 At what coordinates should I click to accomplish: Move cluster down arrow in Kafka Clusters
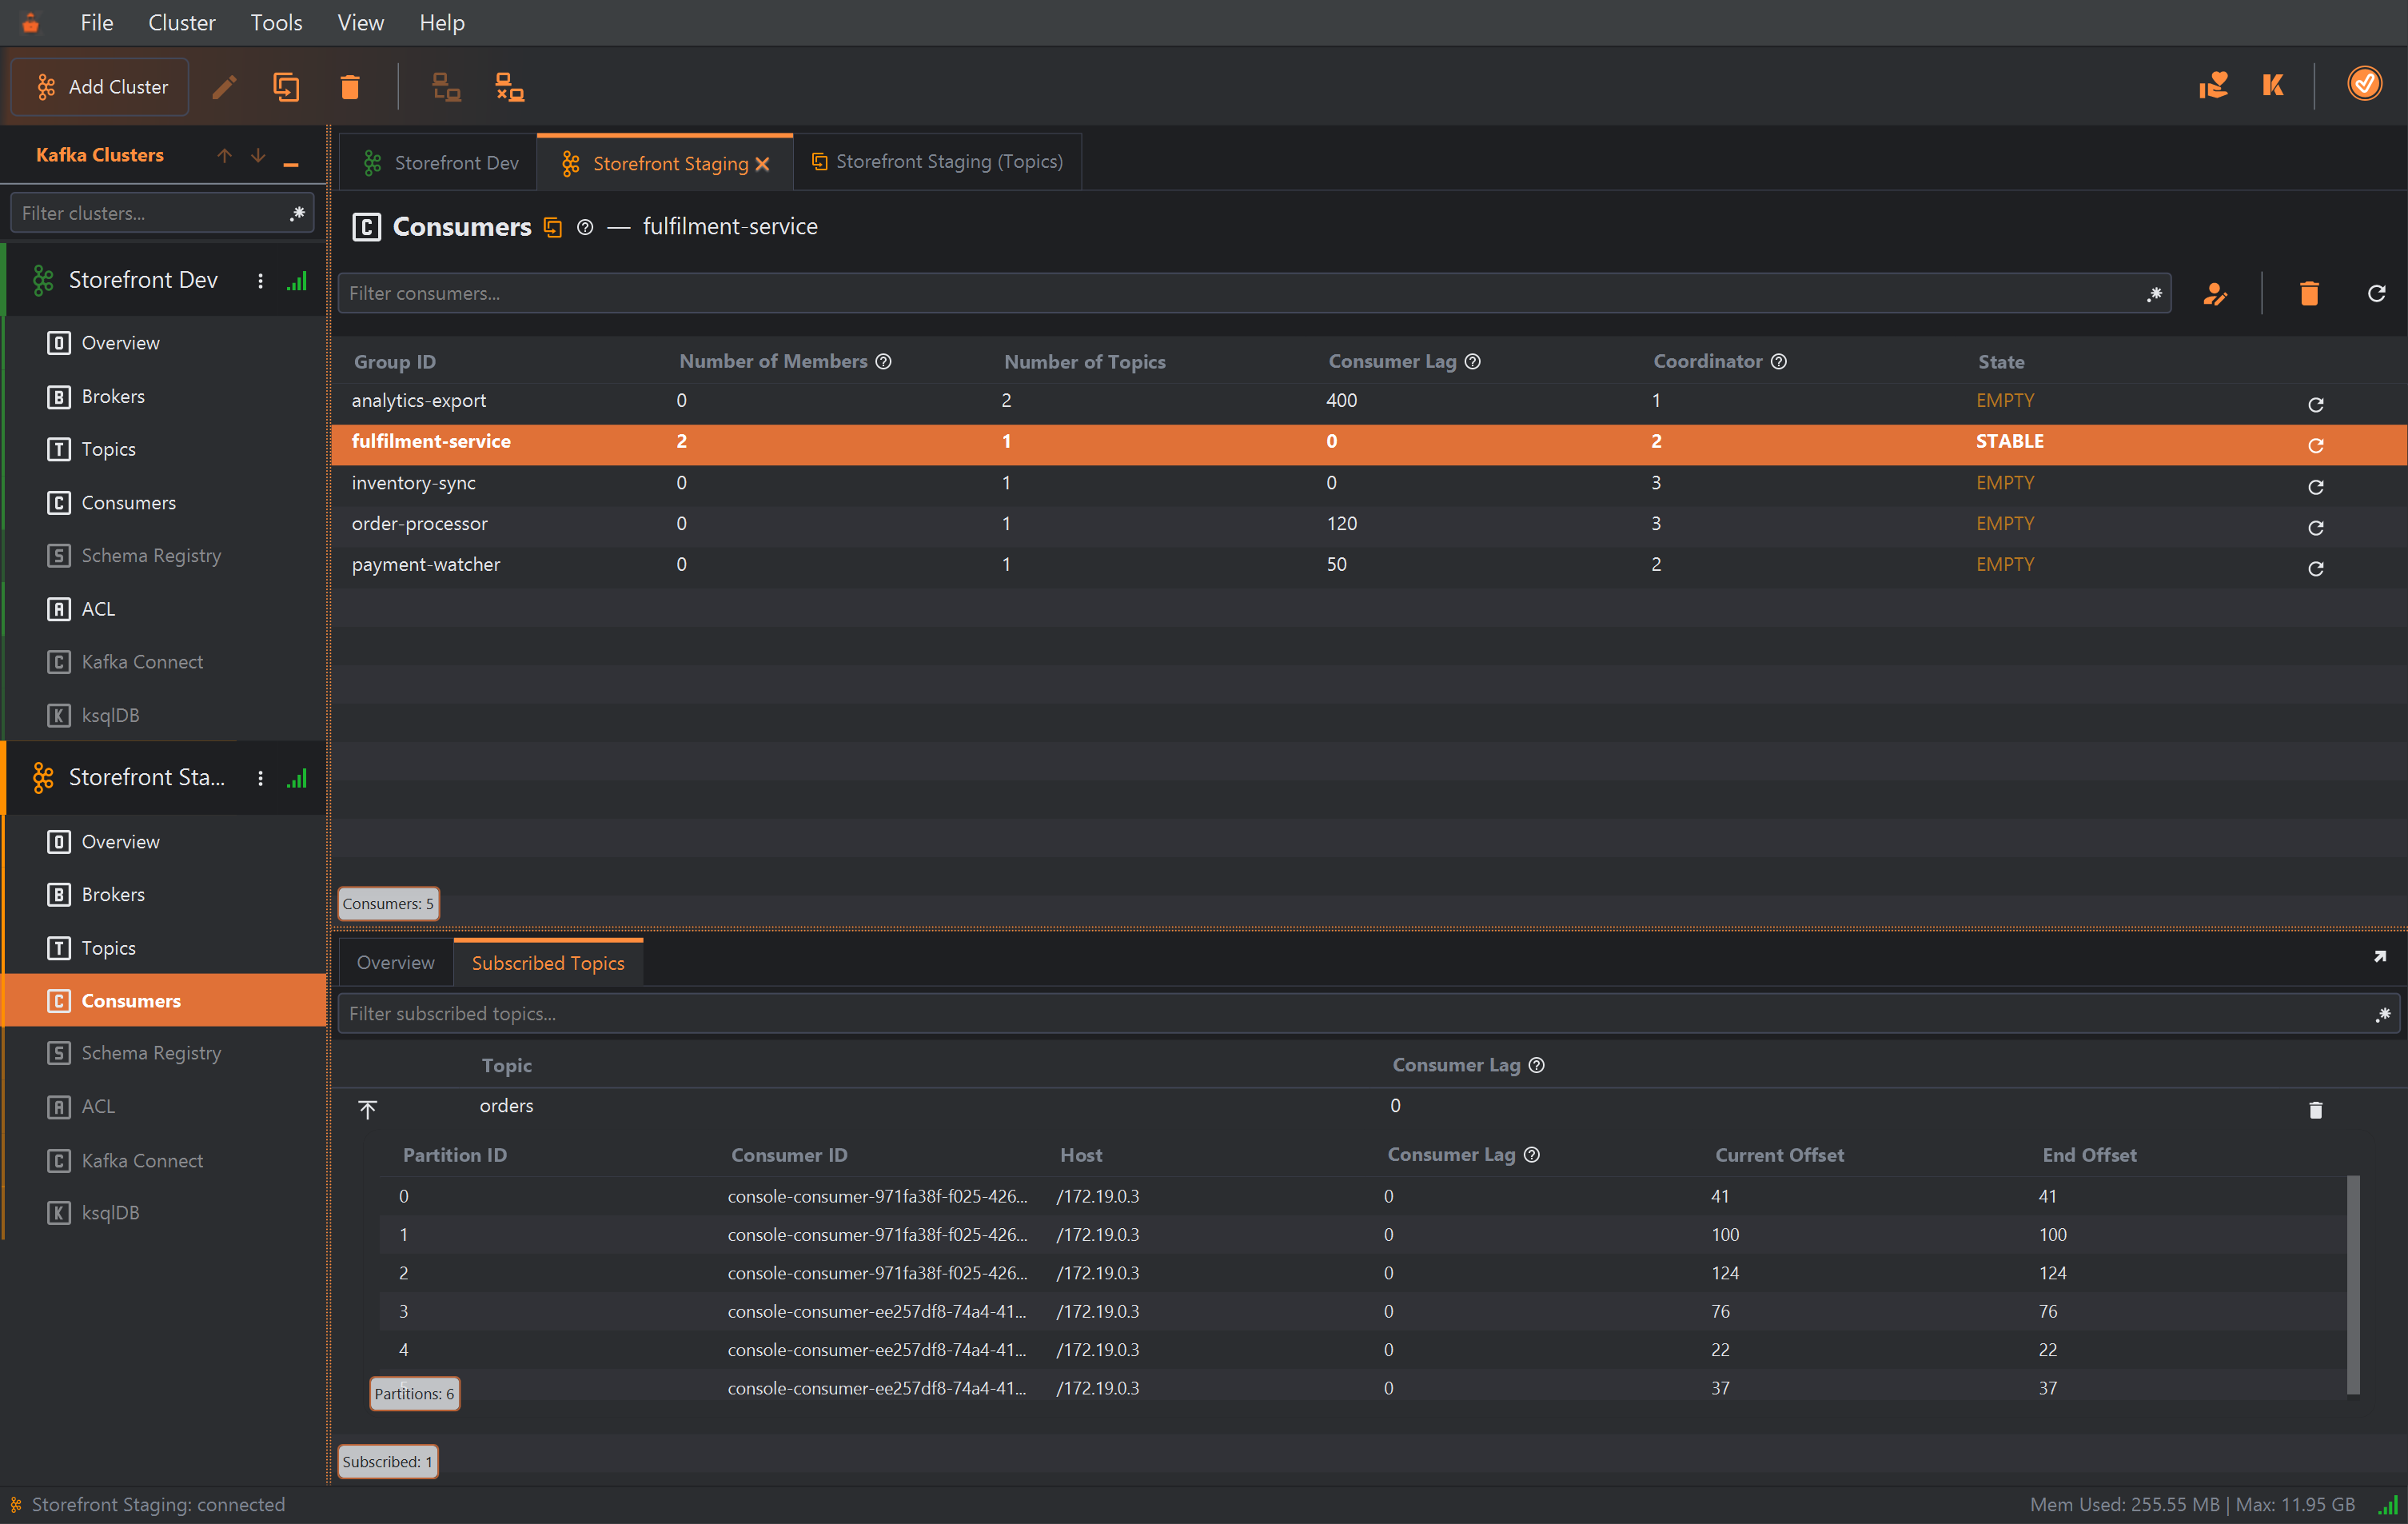coord(258,156)
